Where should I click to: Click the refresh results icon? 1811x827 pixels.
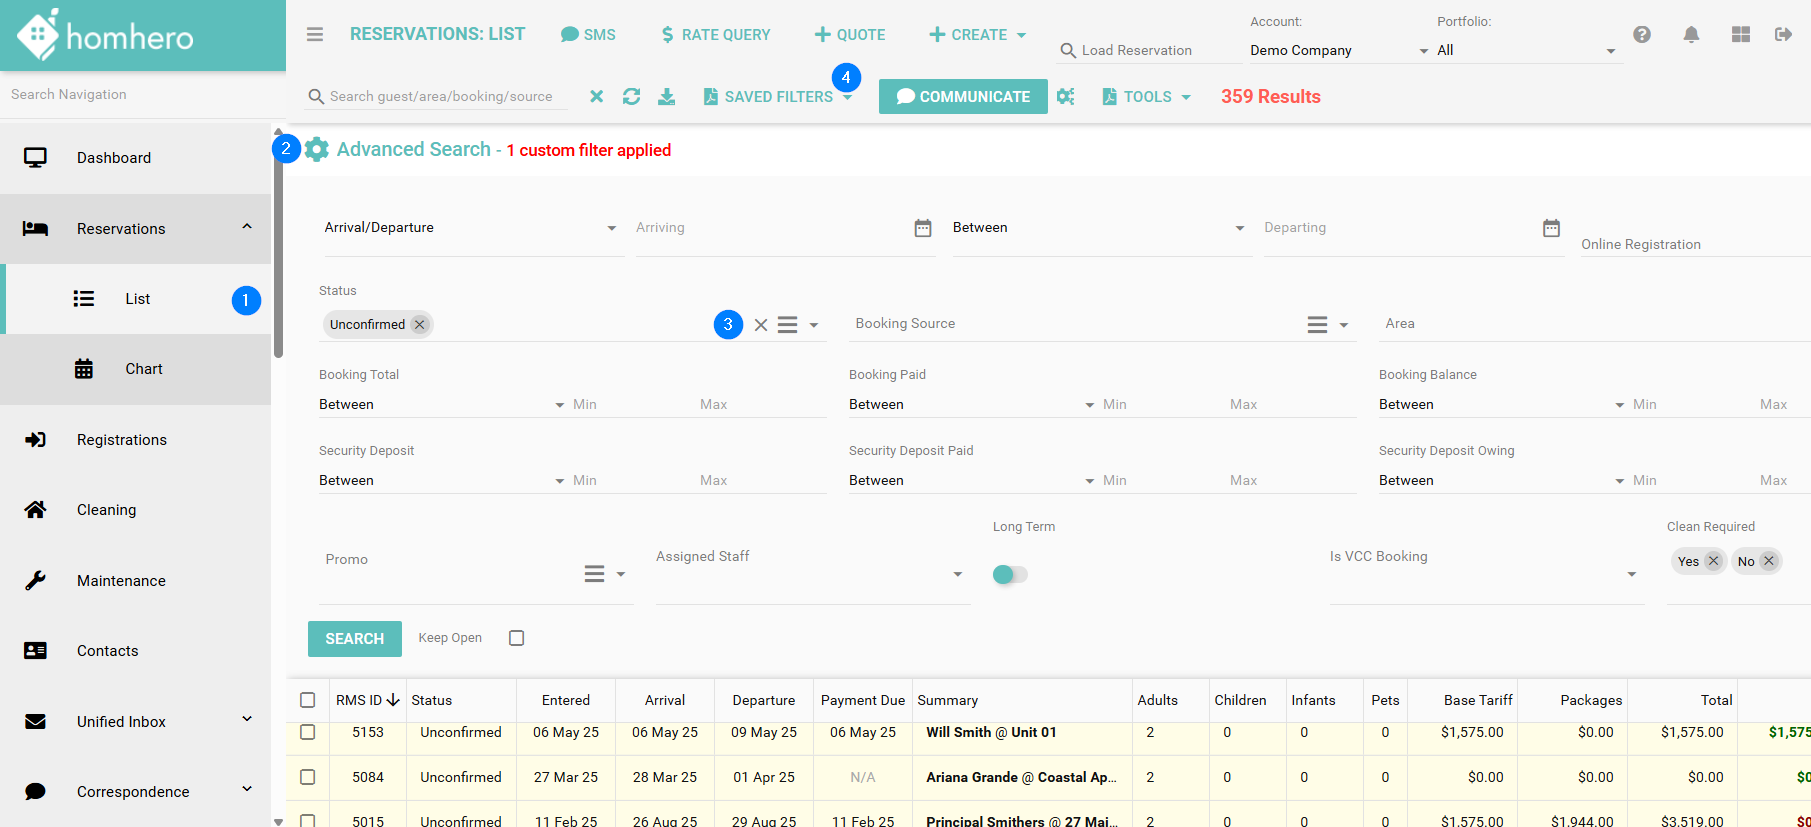point(631,97)
